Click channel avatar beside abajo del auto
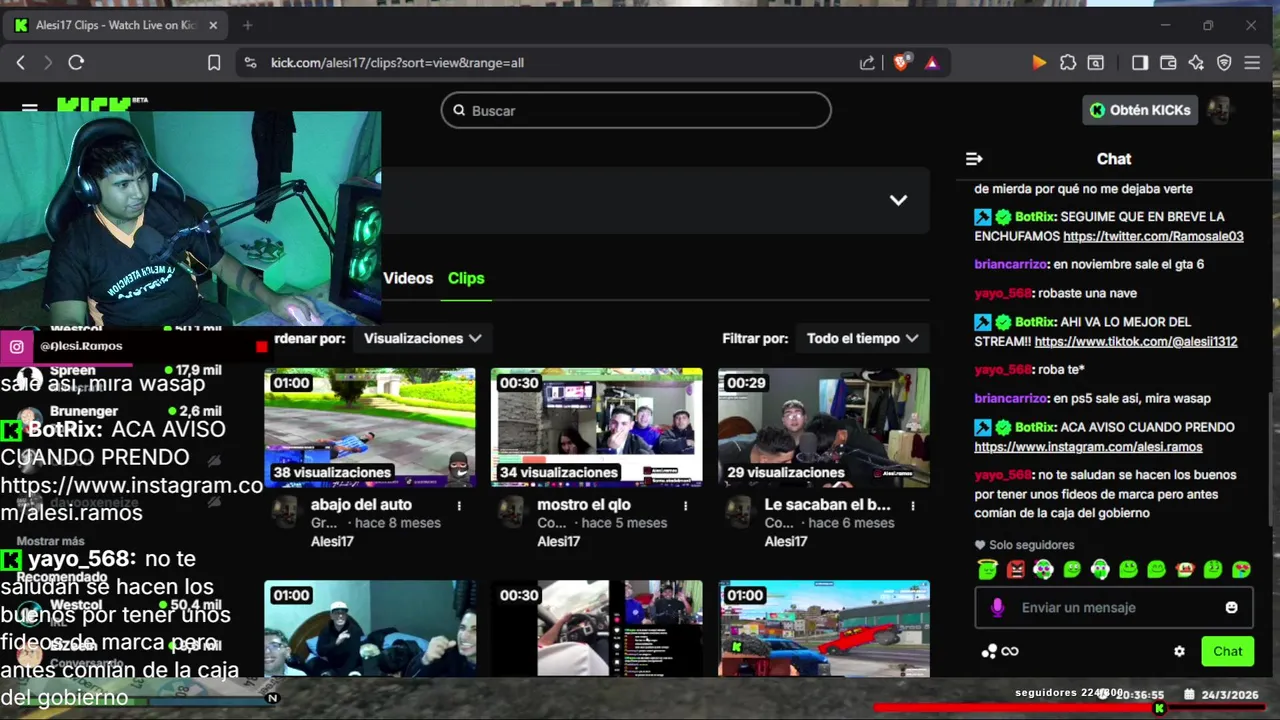This screenshot has height=720, width=1280. tap(284, 511)
